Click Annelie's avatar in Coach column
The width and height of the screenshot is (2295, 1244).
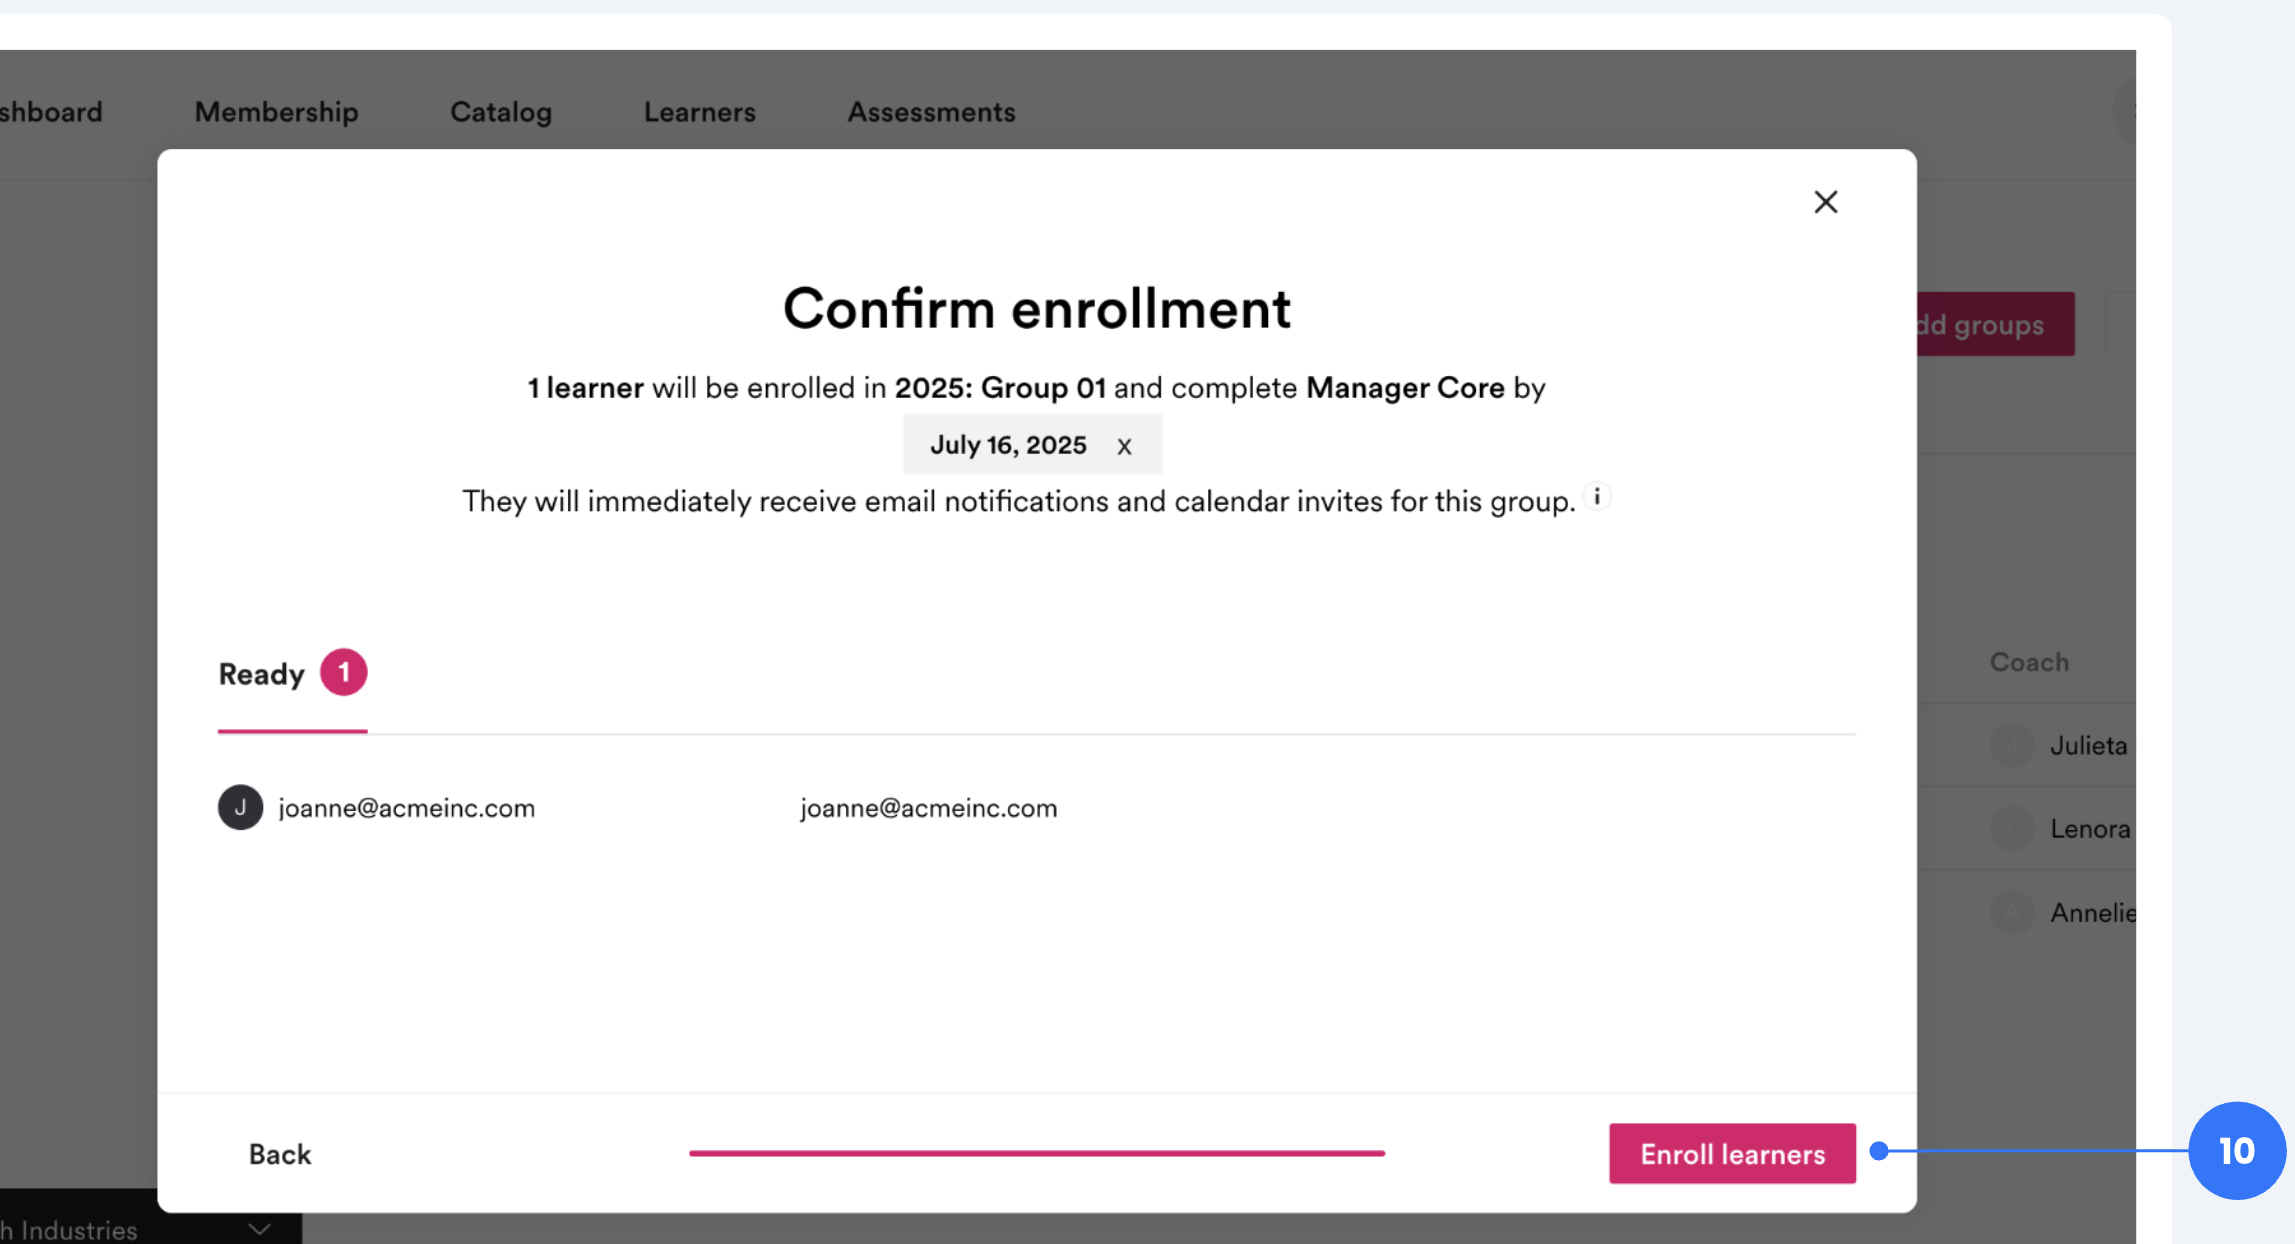pyautogui.click(x=2012, y=912)
